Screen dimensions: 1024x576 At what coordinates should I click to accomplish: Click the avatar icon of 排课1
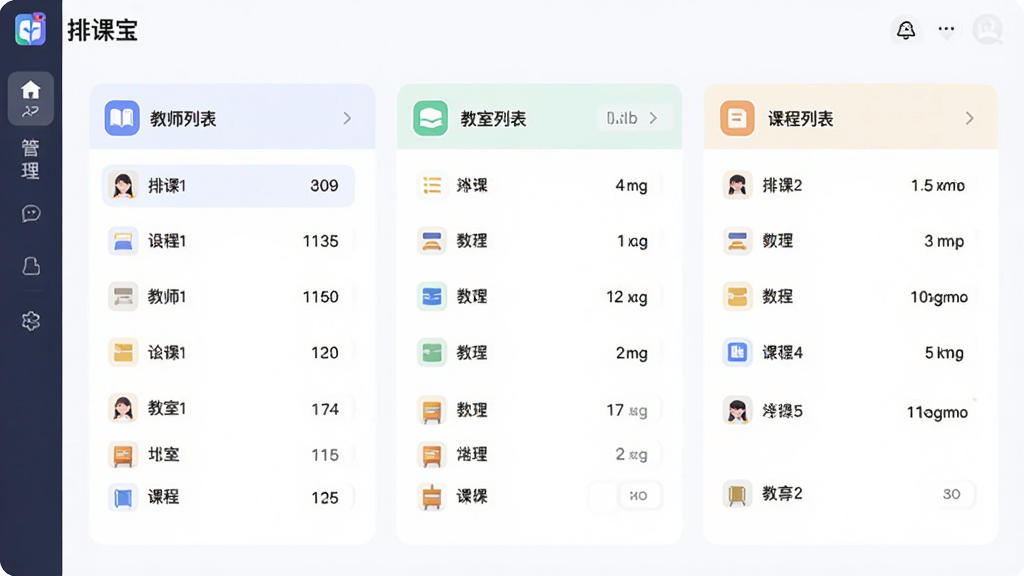123,185
